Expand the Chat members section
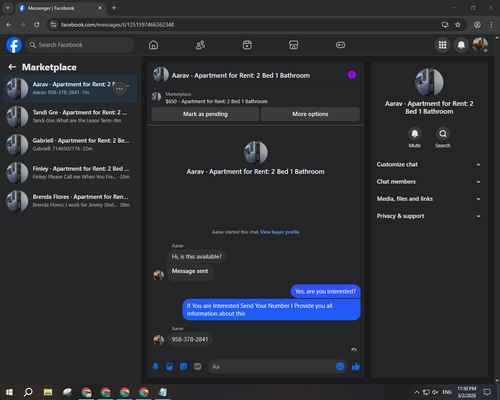 tap(429, 182)
